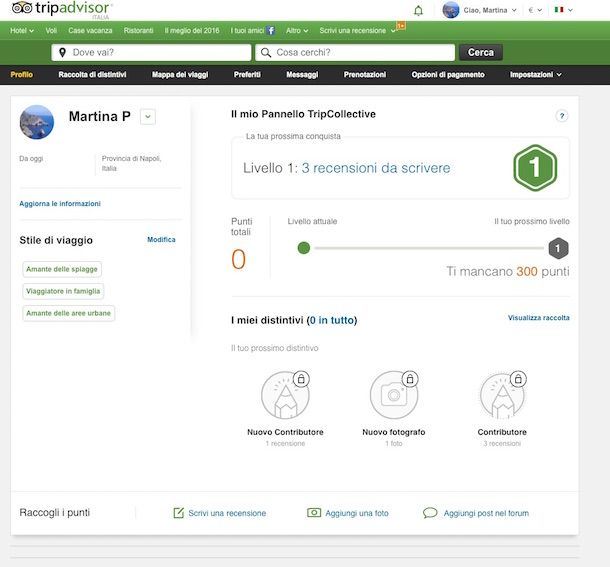Click the location pin icon in Dove vai field
This screenshot has height=567, width=610.
tap(62, 53)
